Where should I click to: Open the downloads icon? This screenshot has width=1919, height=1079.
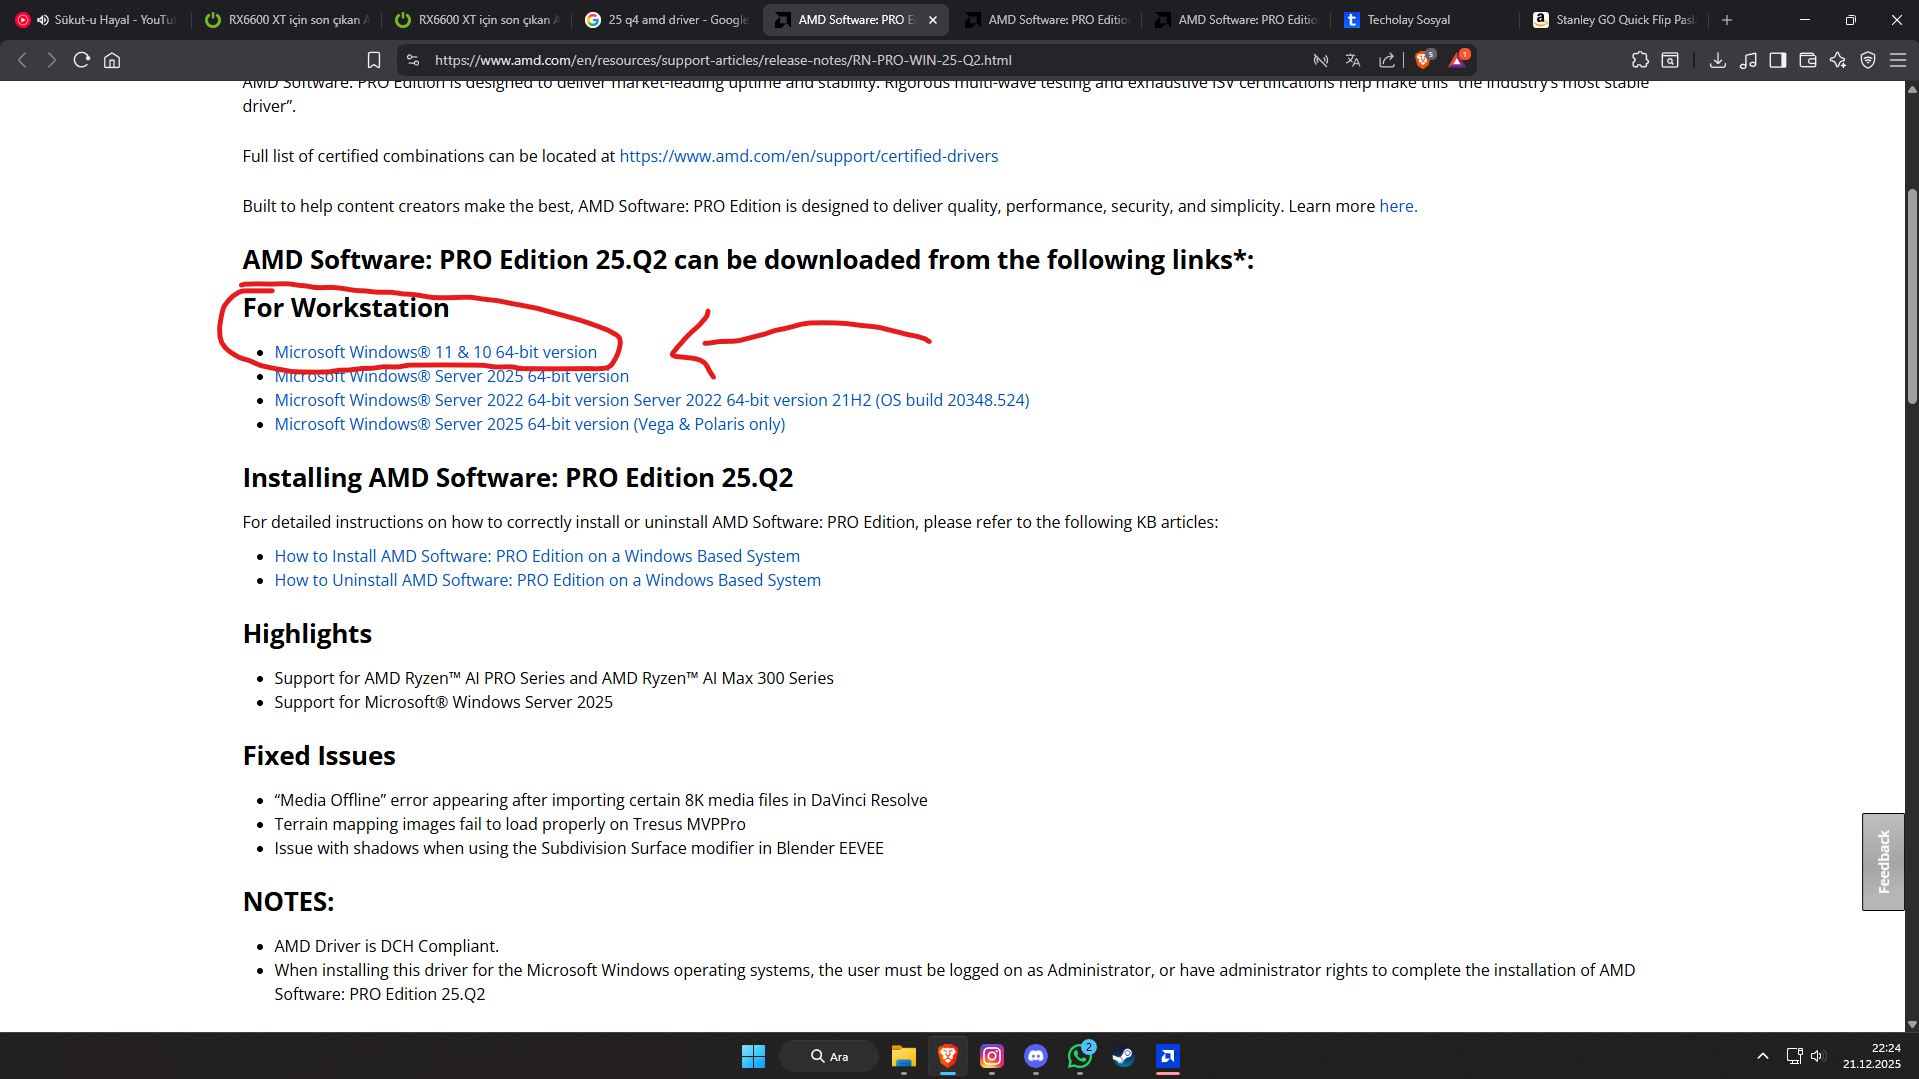1718,60
